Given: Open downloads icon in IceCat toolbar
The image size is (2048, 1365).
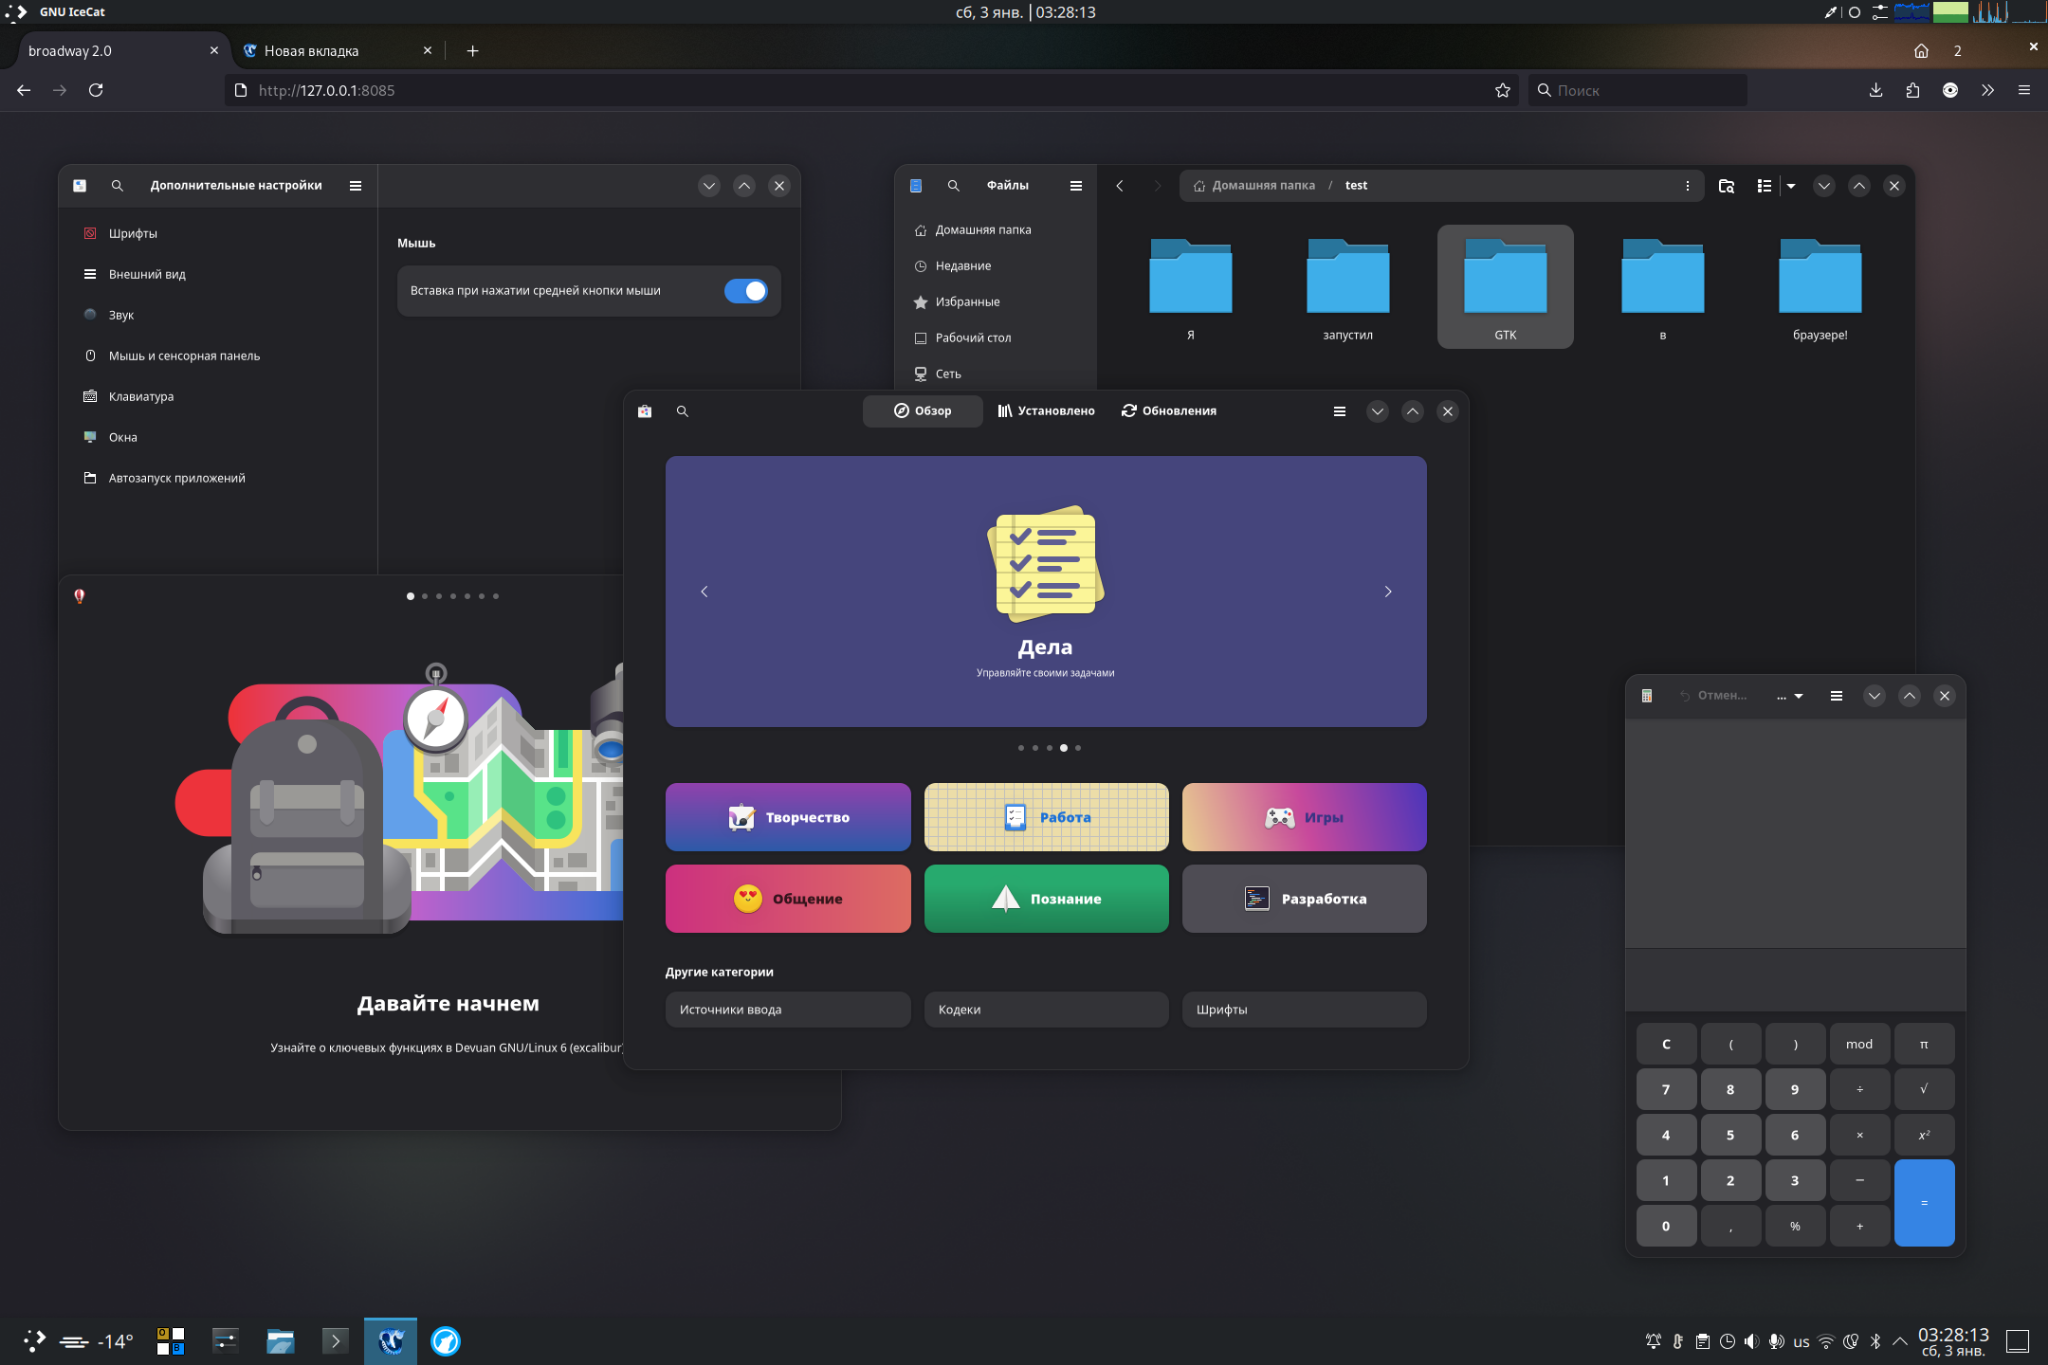Looking at the screenshot, I should tap(1875, 91).
